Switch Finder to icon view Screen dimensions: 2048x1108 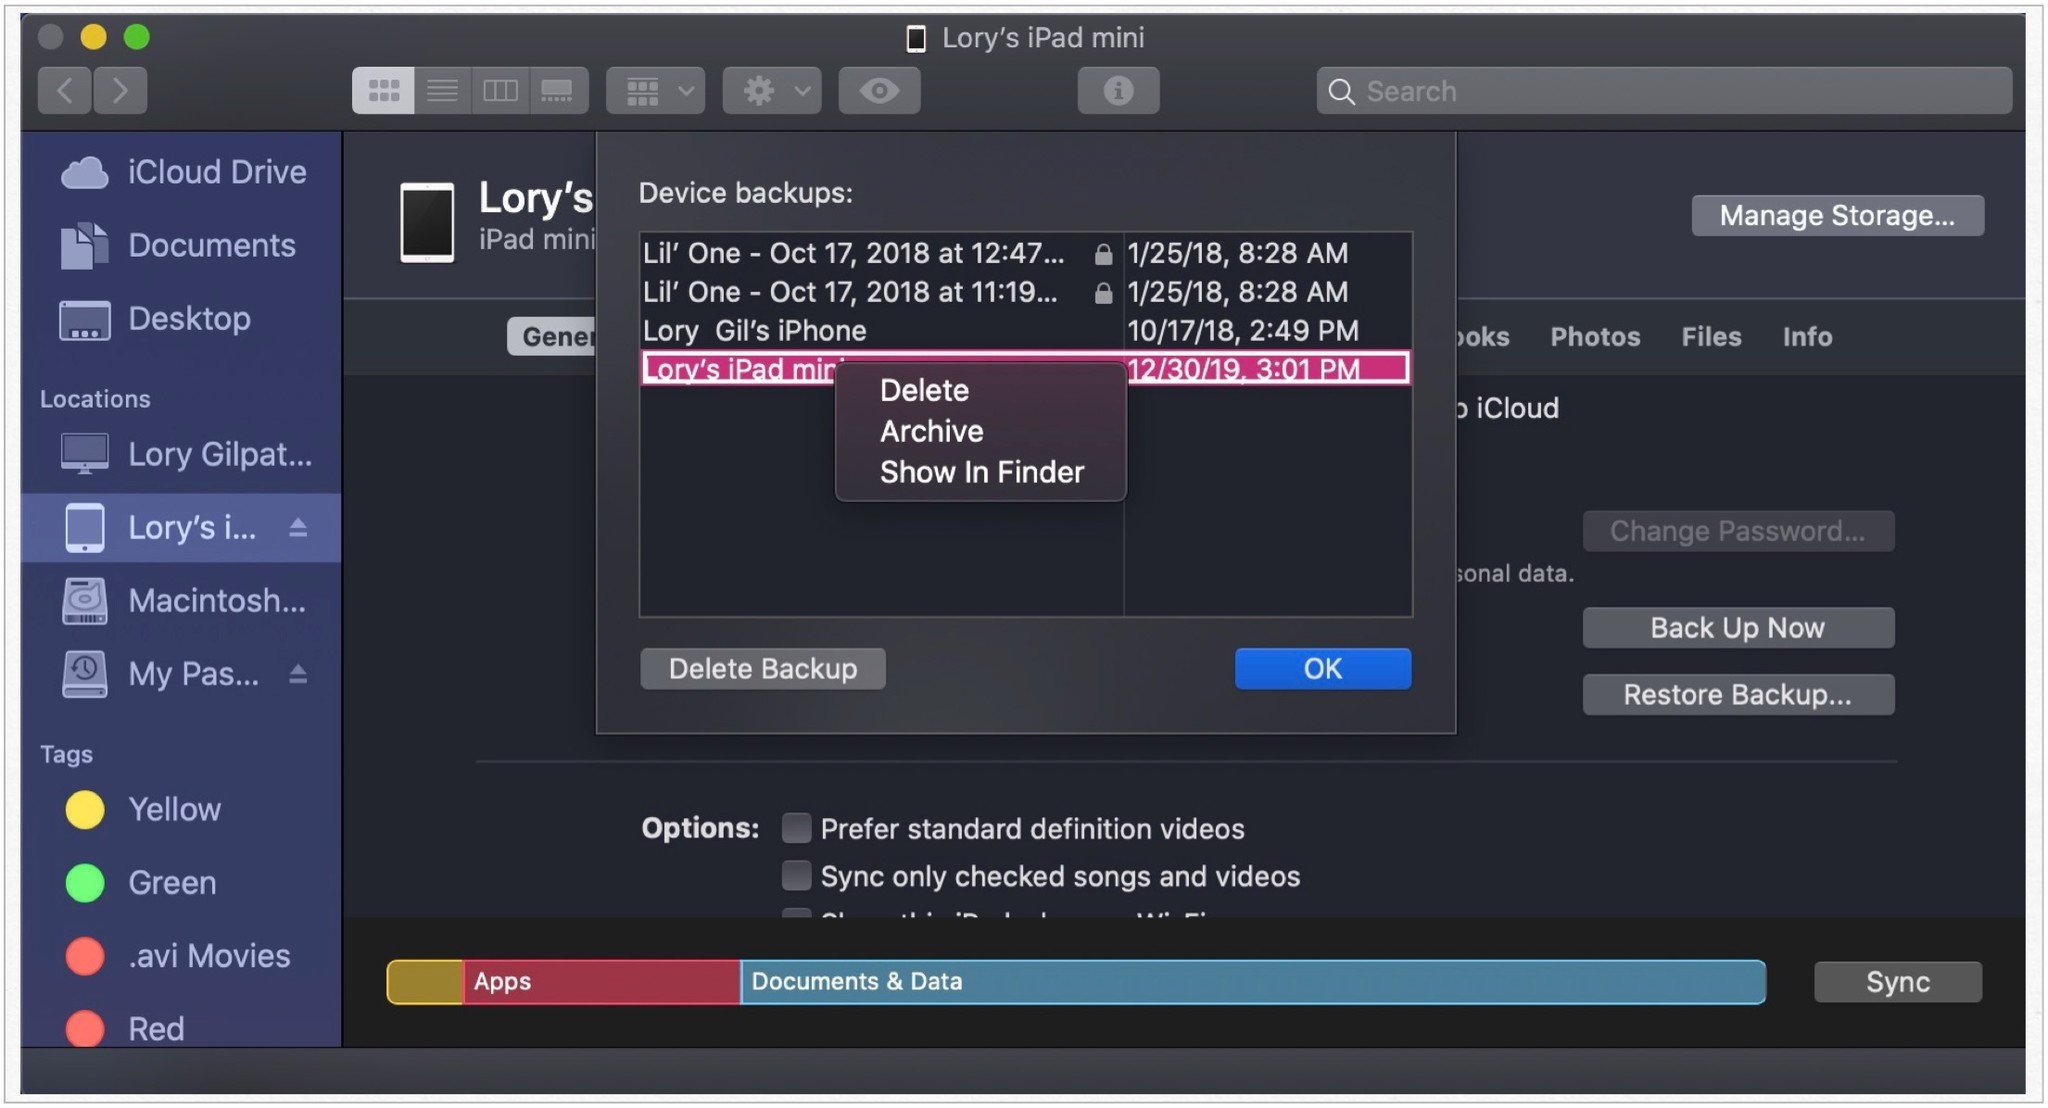coord(383,91)
